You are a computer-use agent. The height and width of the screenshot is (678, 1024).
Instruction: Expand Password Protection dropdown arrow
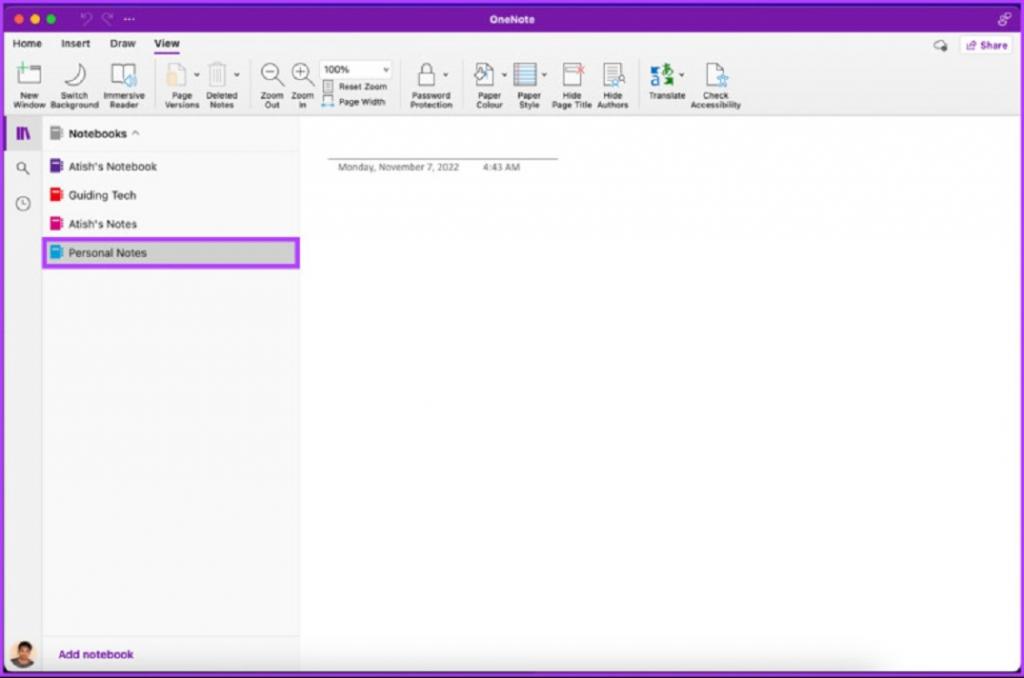[445, 75]
